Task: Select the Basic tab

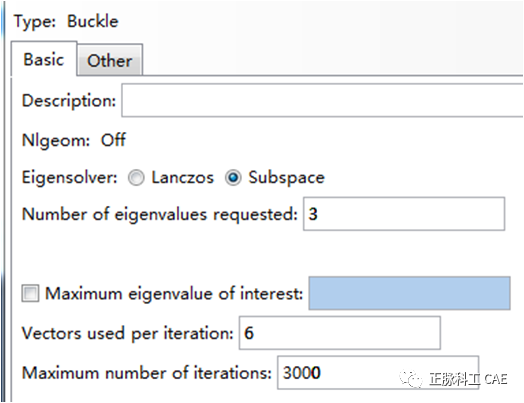Action: coord(44,59)
